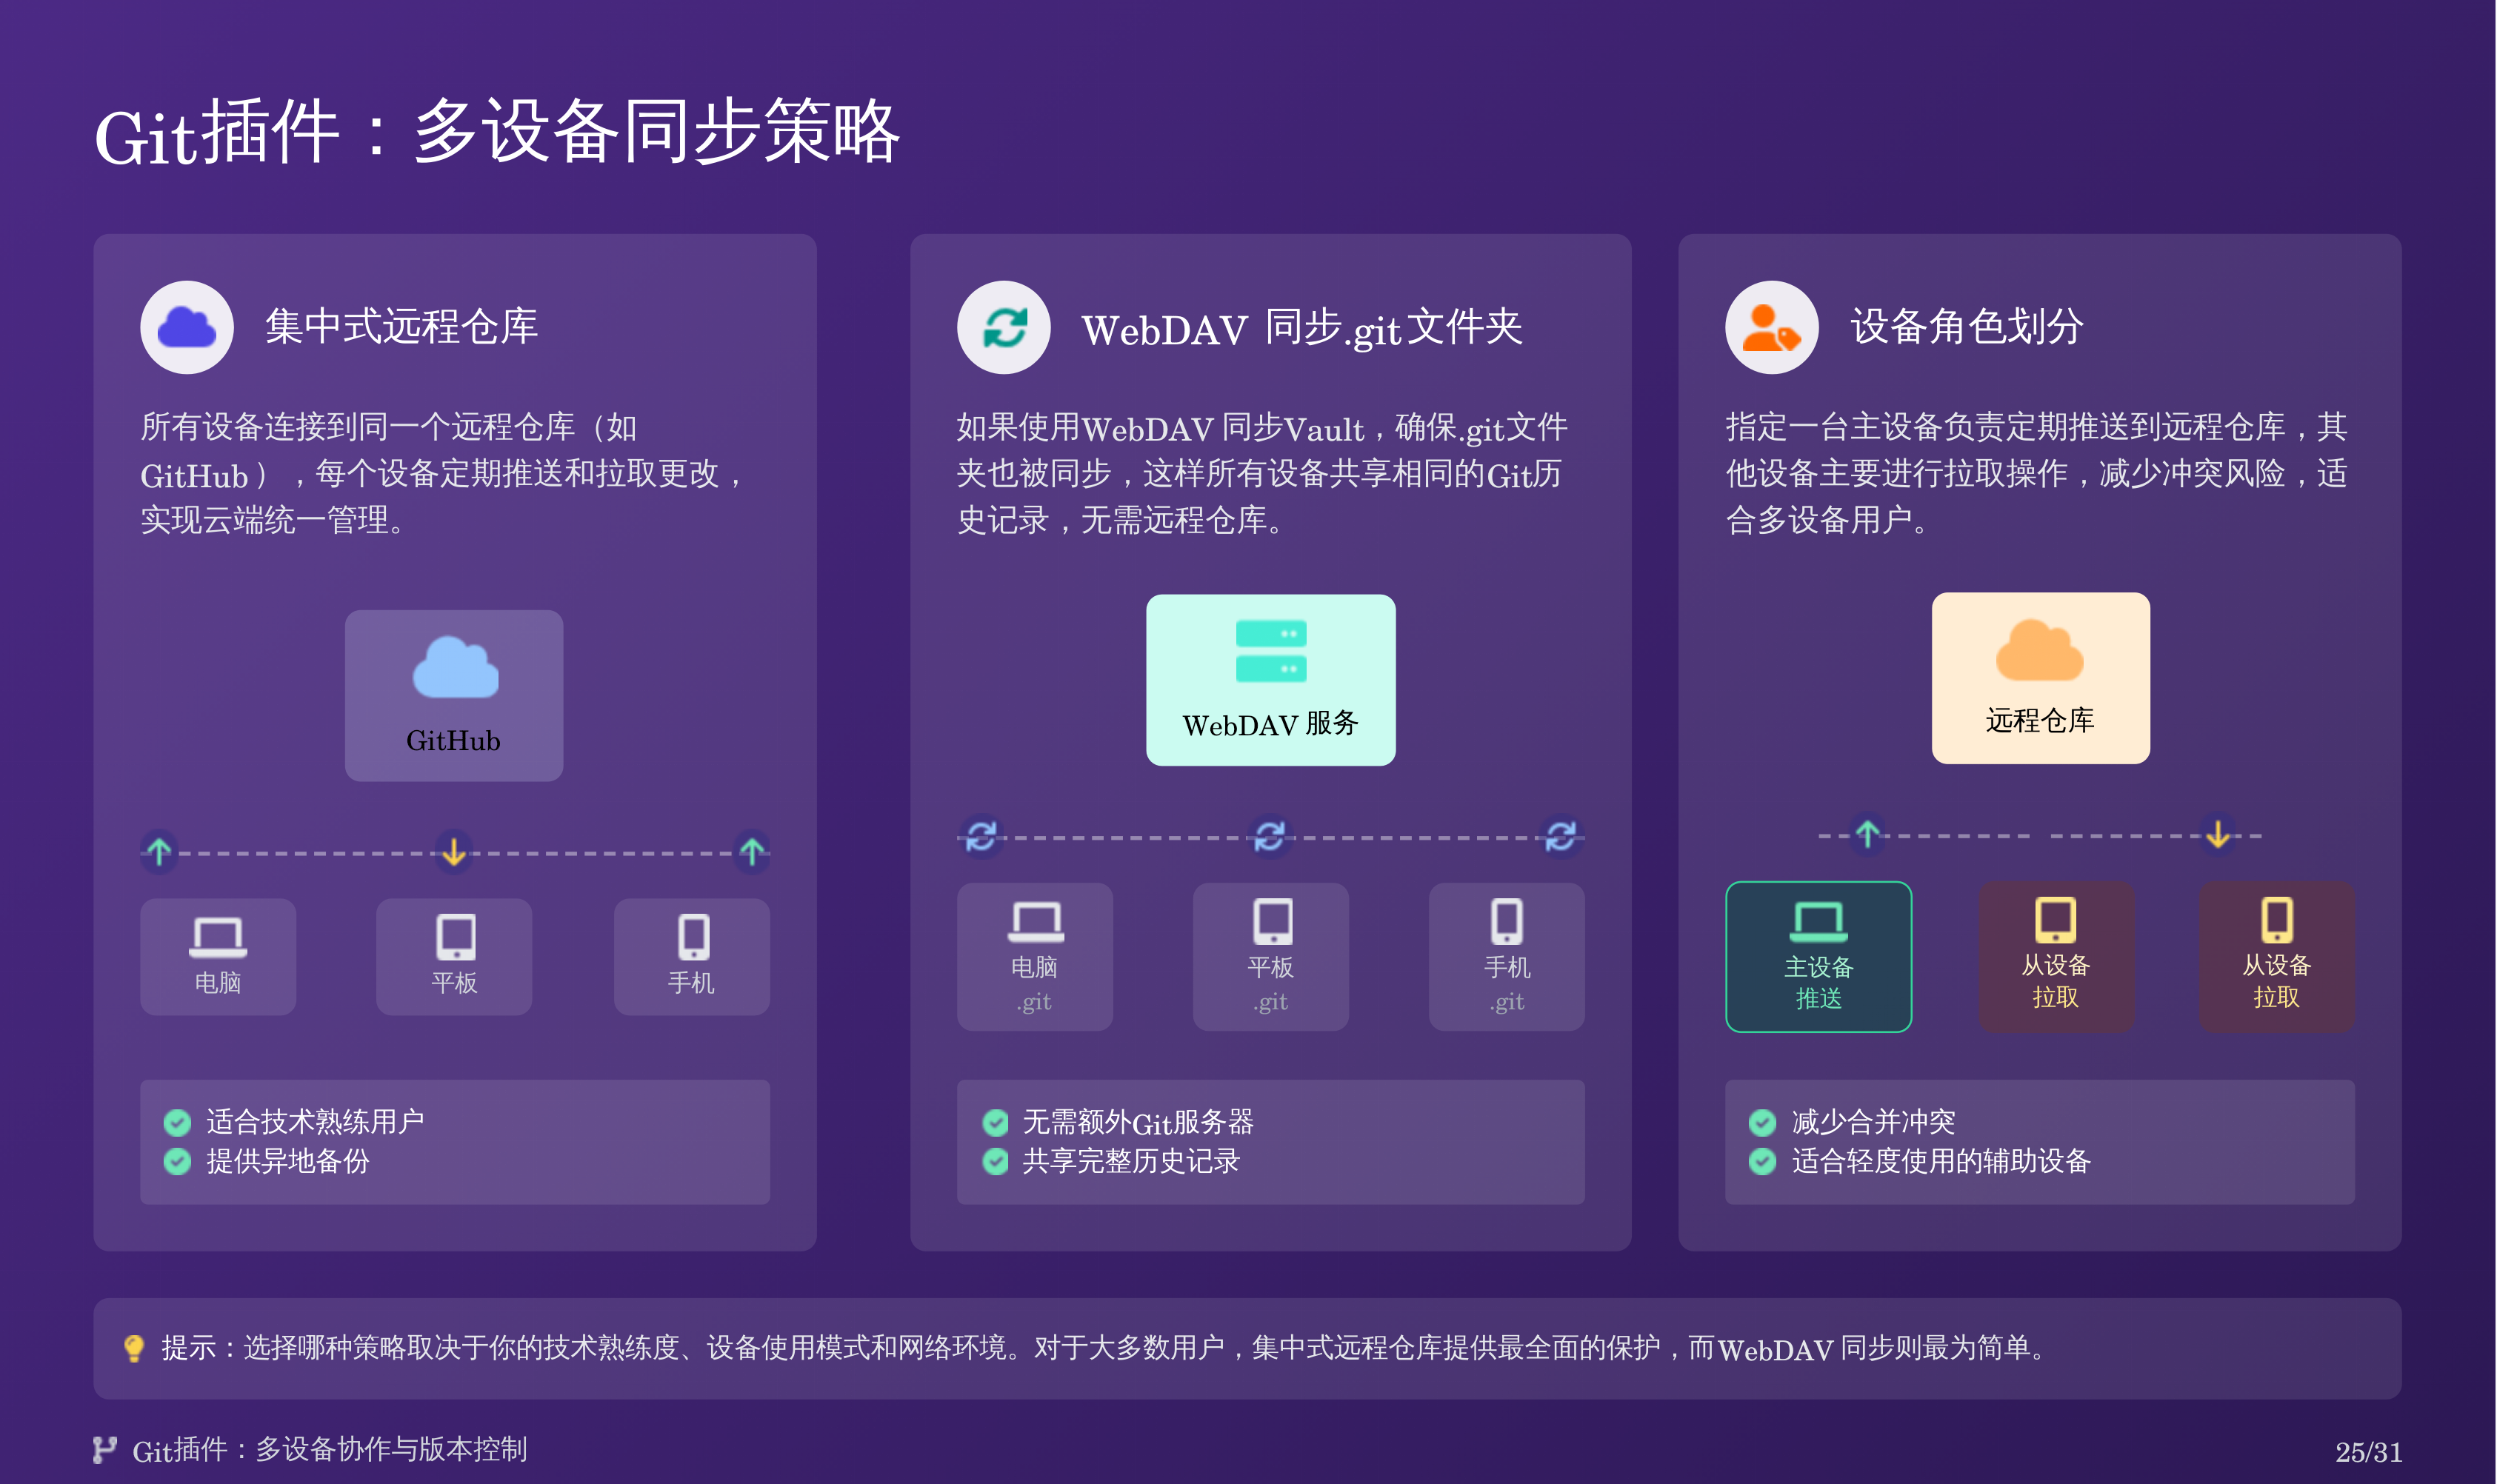Click the orange 远程仓库 cloud box
Viewport: 2497px width, 1484px height.
coord(2040,678)
